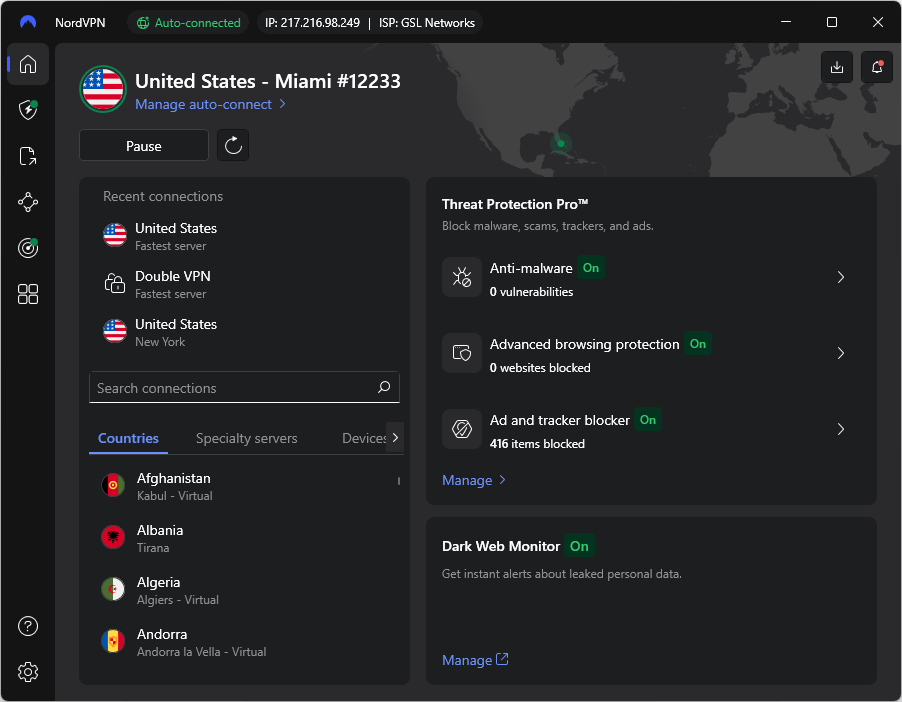Open the Threat Protection shield sidebar icon
Image resolution: width=902 pixels, height=702 pixels.
point(28,110)
